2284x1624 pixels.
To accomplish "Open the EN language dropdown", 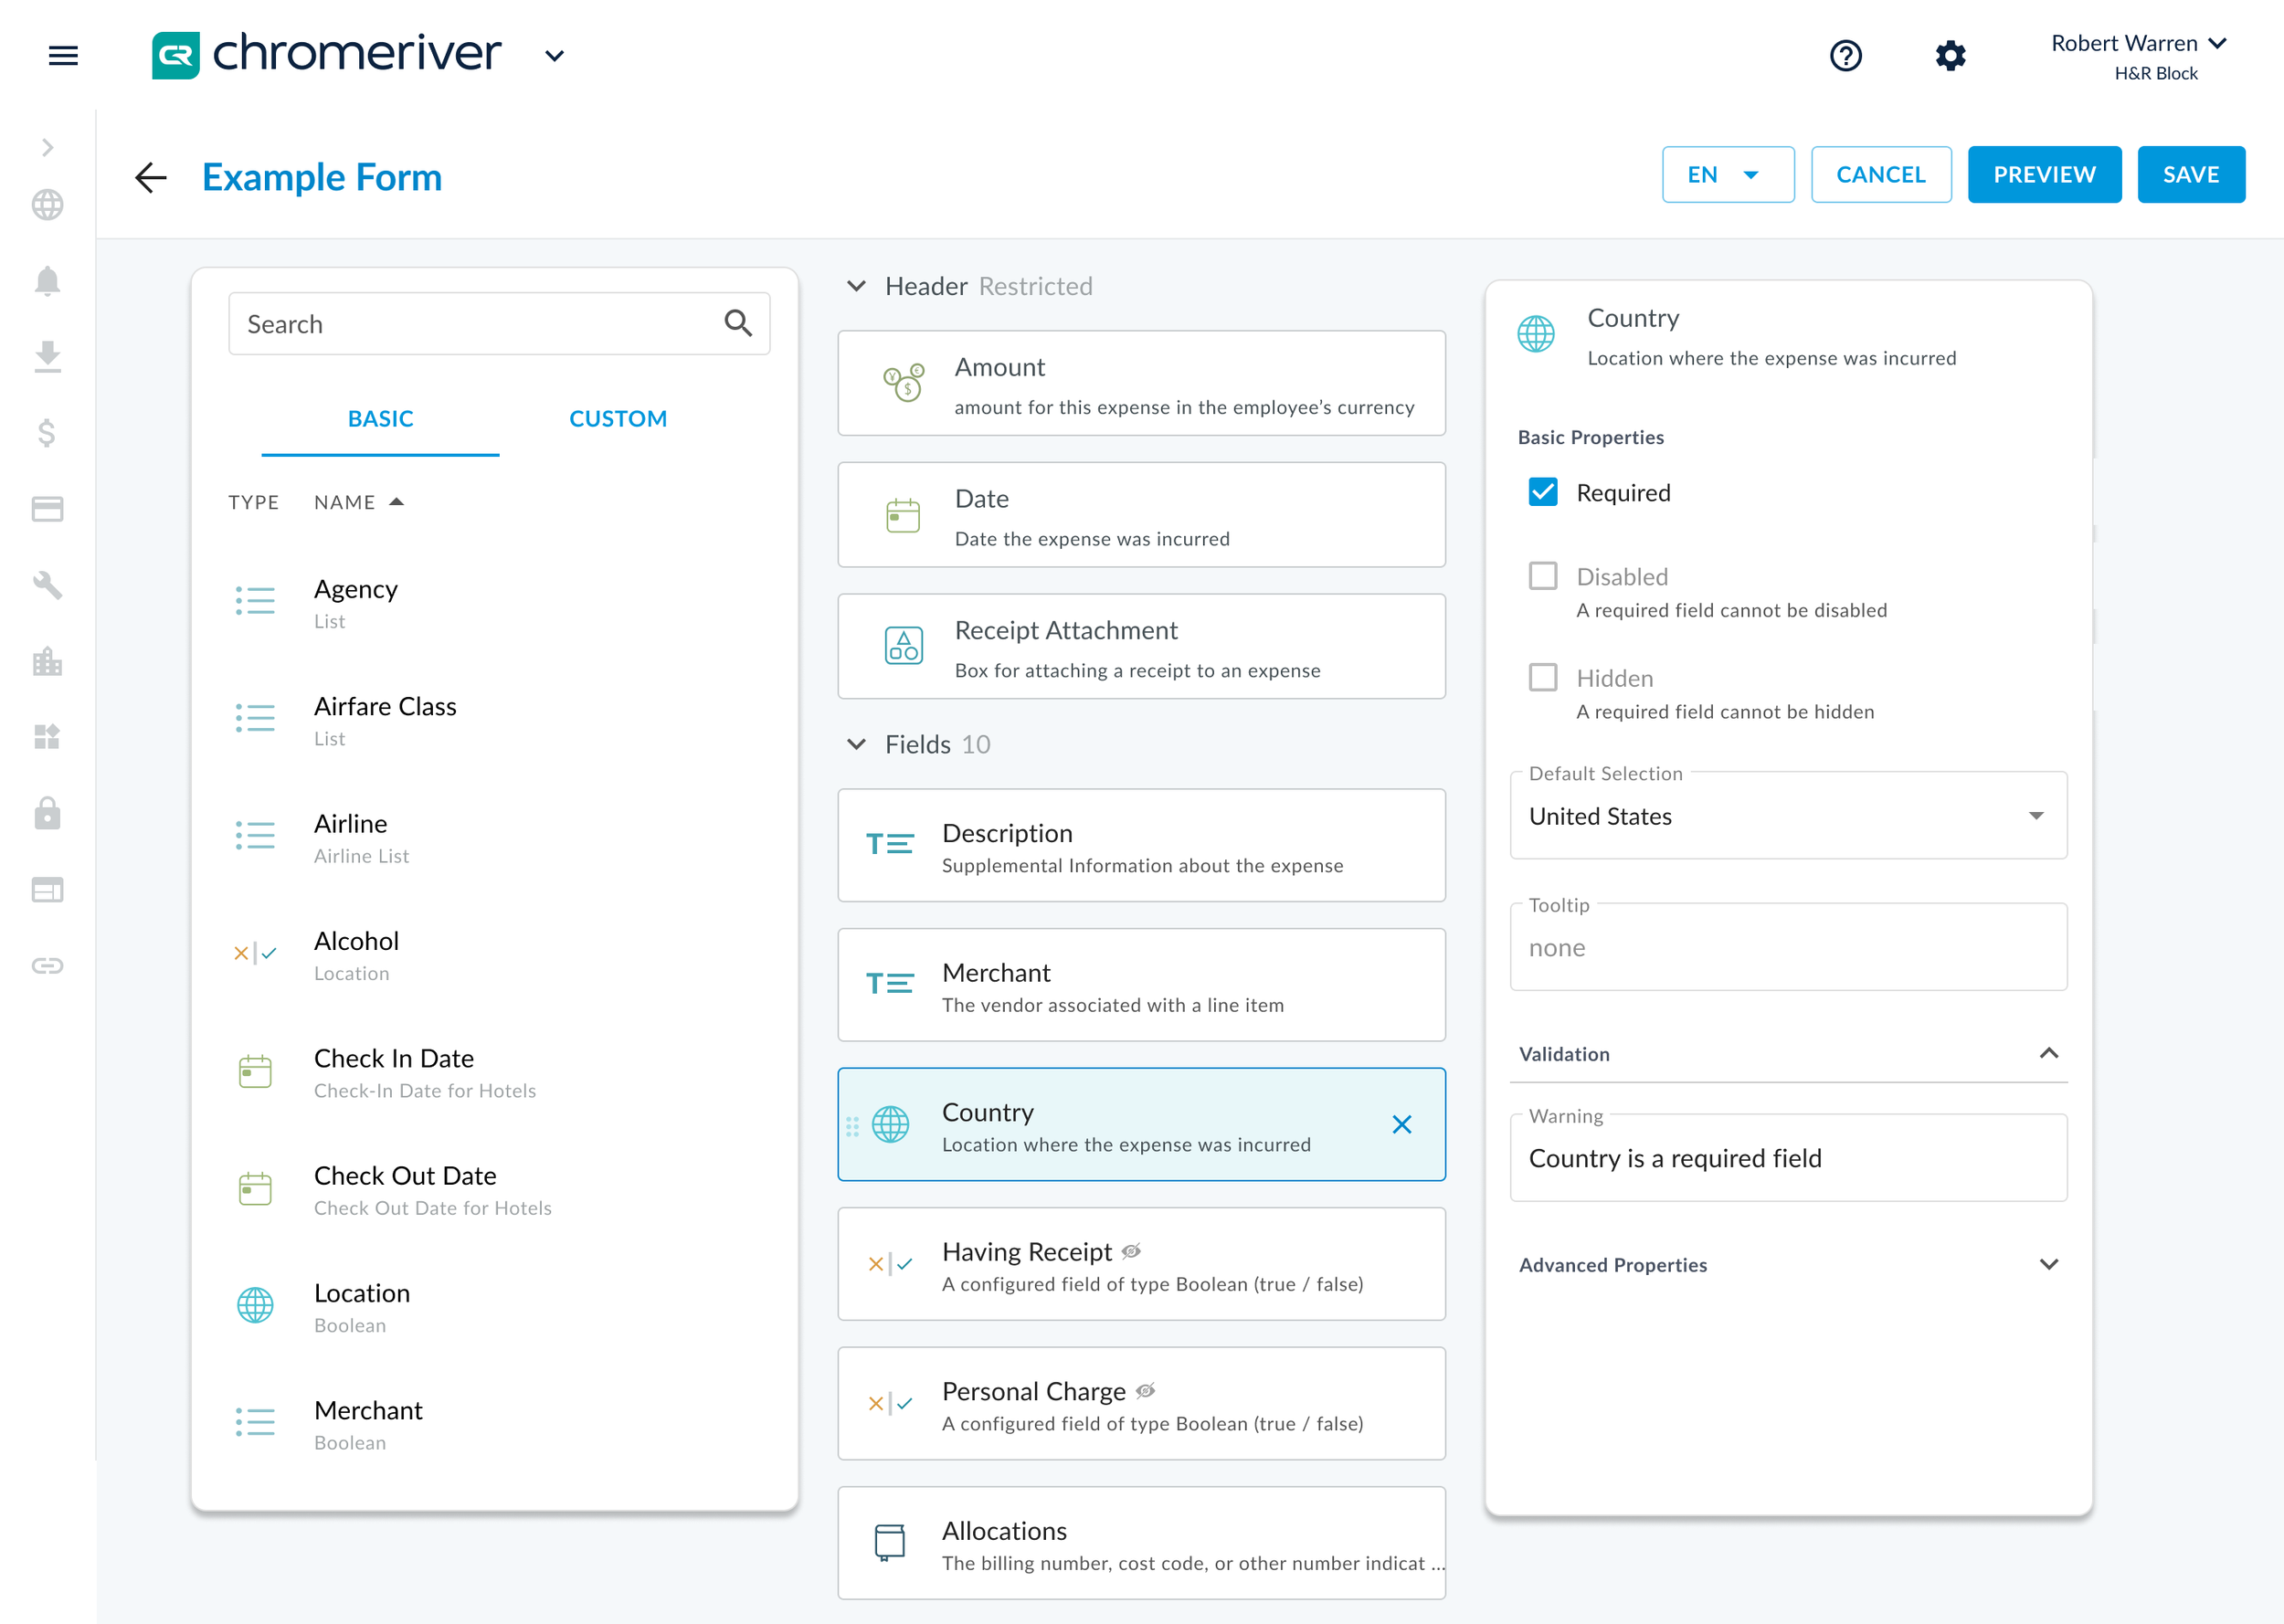I will point(1727,175).
